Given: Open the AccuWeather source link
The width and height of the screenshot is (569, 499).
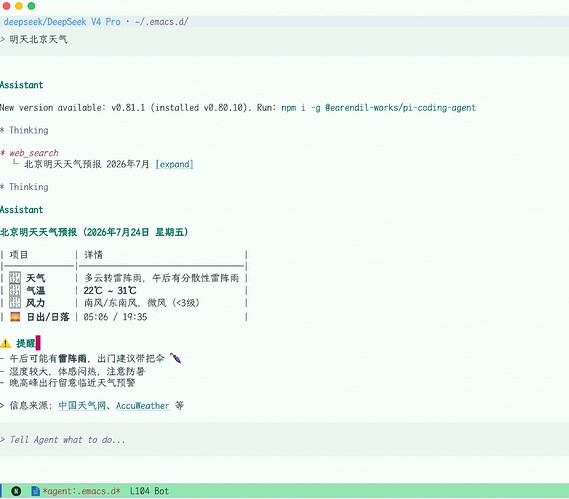Looking at the screenshot, I should coord(143,406).
